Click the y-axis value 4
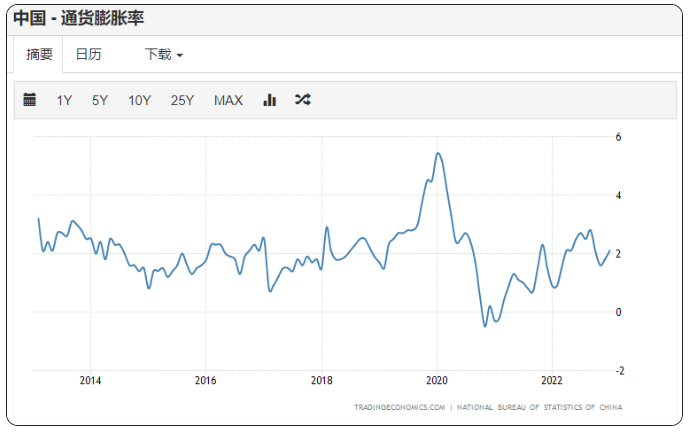 618,195
